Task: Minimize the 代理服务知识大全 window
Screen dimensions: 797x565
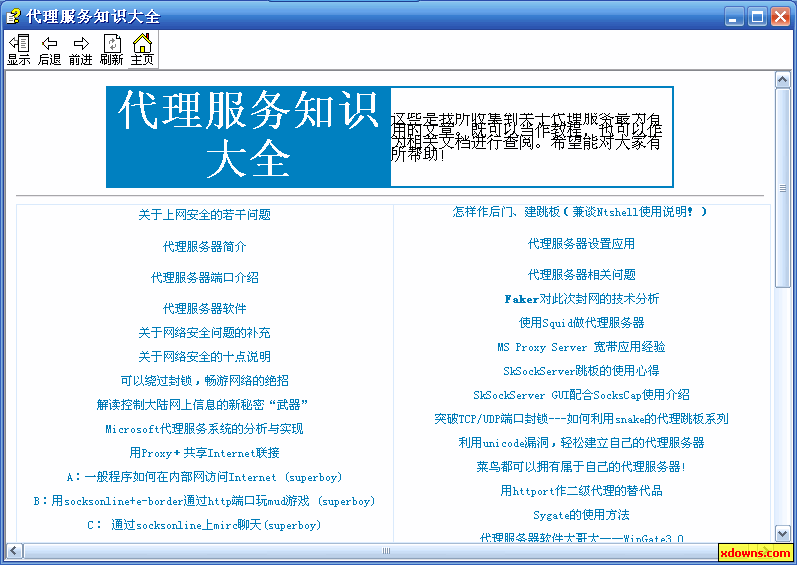Action: pyautogui.click(x=733, y=17)
